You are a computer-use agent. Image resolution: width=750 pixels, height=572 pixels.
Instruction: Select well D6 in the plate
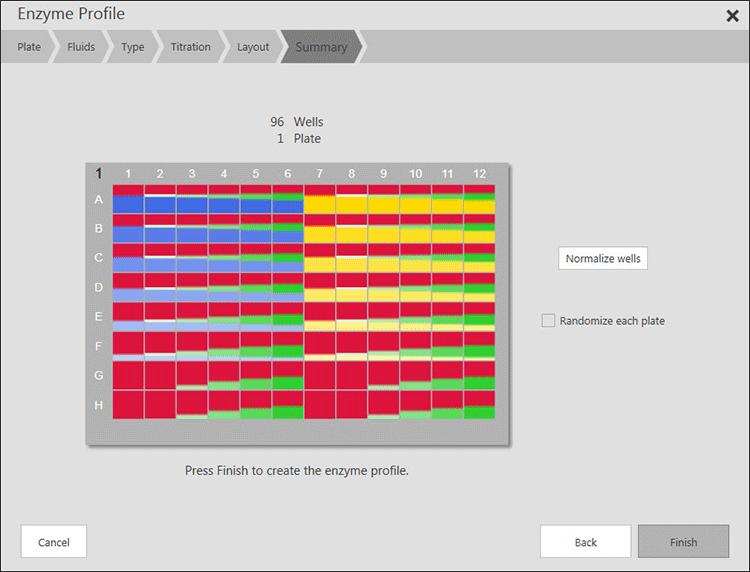point(288,287)
